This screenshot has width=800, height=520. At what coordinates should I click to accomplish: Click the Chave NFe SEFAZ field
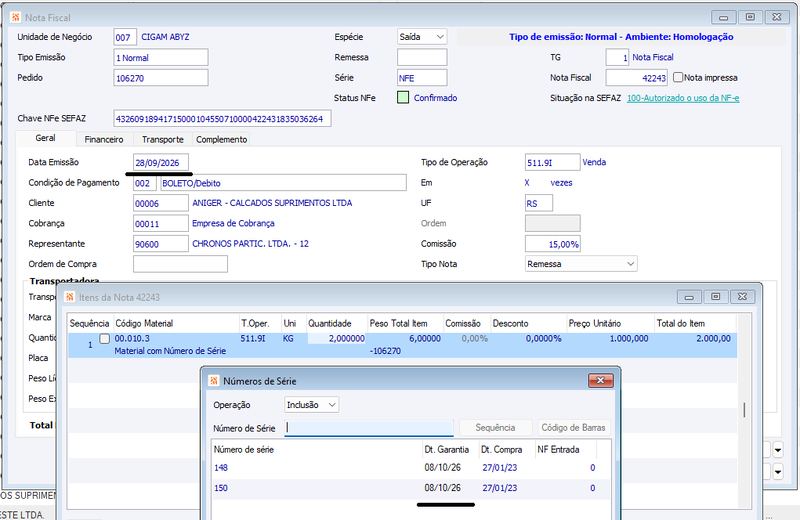click(x=222, y=118)
